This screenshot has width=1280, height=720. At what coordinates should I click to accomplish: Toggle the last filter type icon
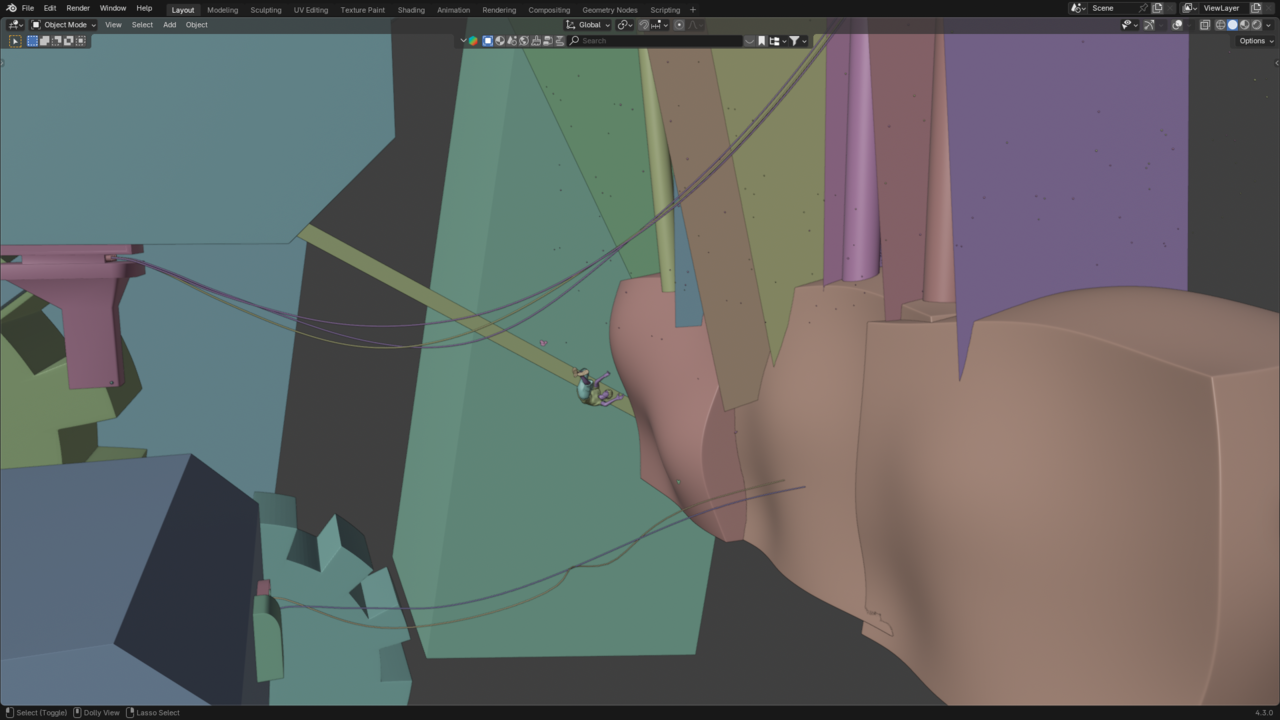(x=560, y=41)
